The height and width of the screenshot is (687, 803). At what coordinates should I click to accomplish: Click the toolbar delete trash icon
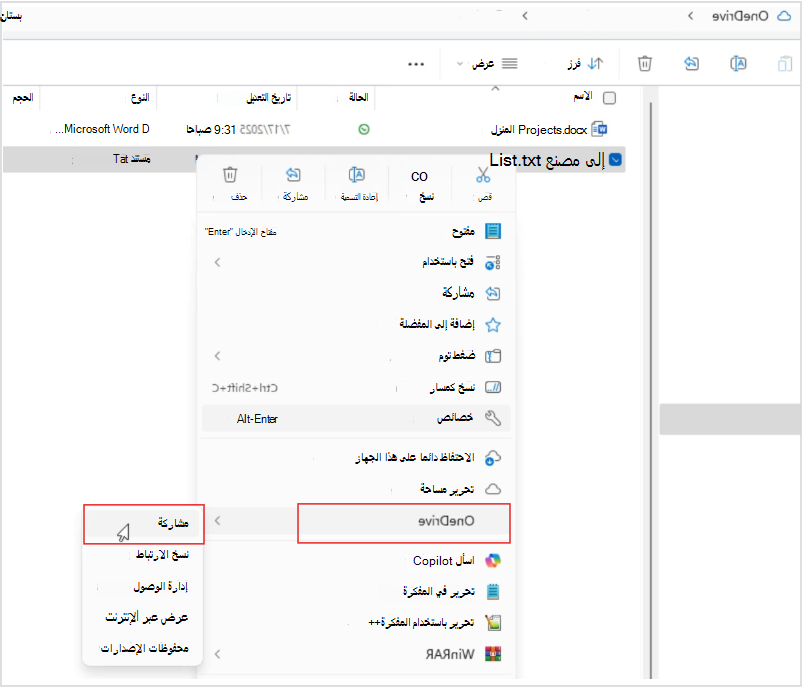point(645,64)
